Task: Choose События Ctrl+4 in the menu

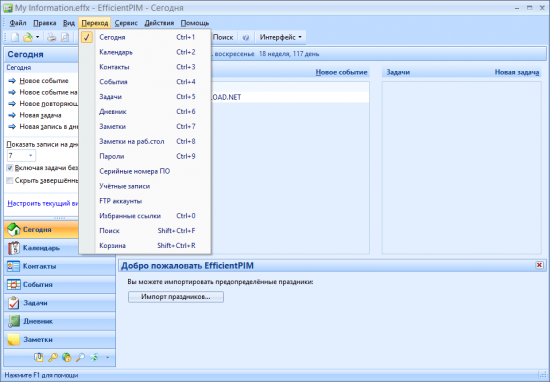Action: (145, 82)
